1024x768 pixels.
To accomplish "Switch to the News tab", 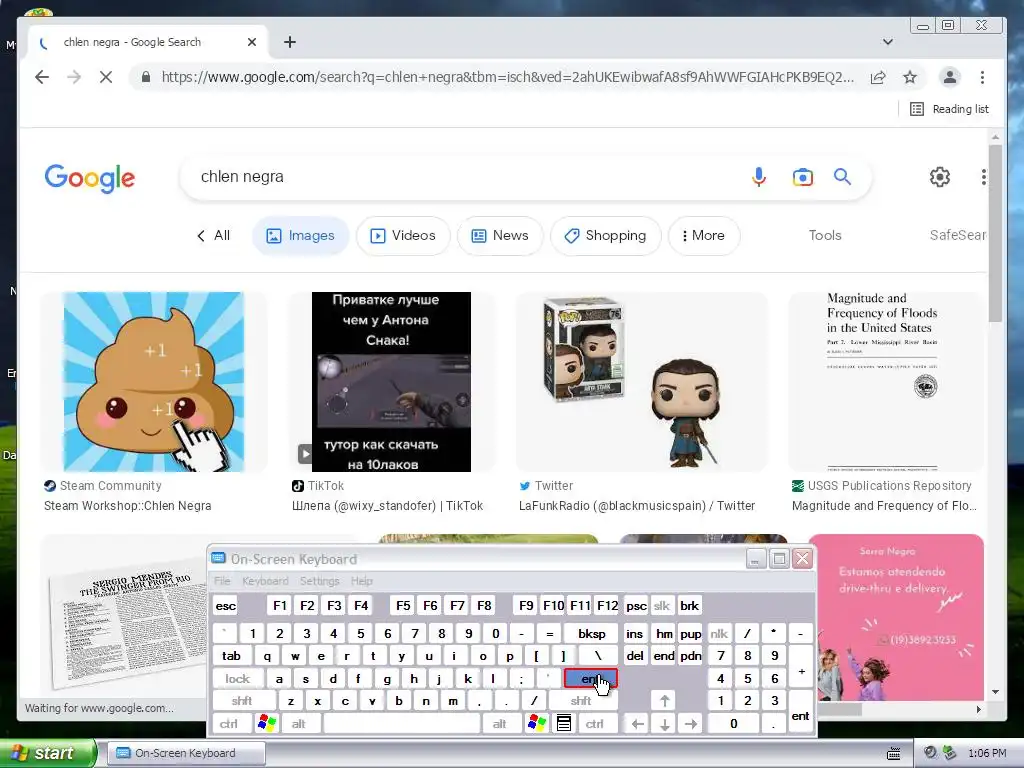I will click(x=500, y=236).
